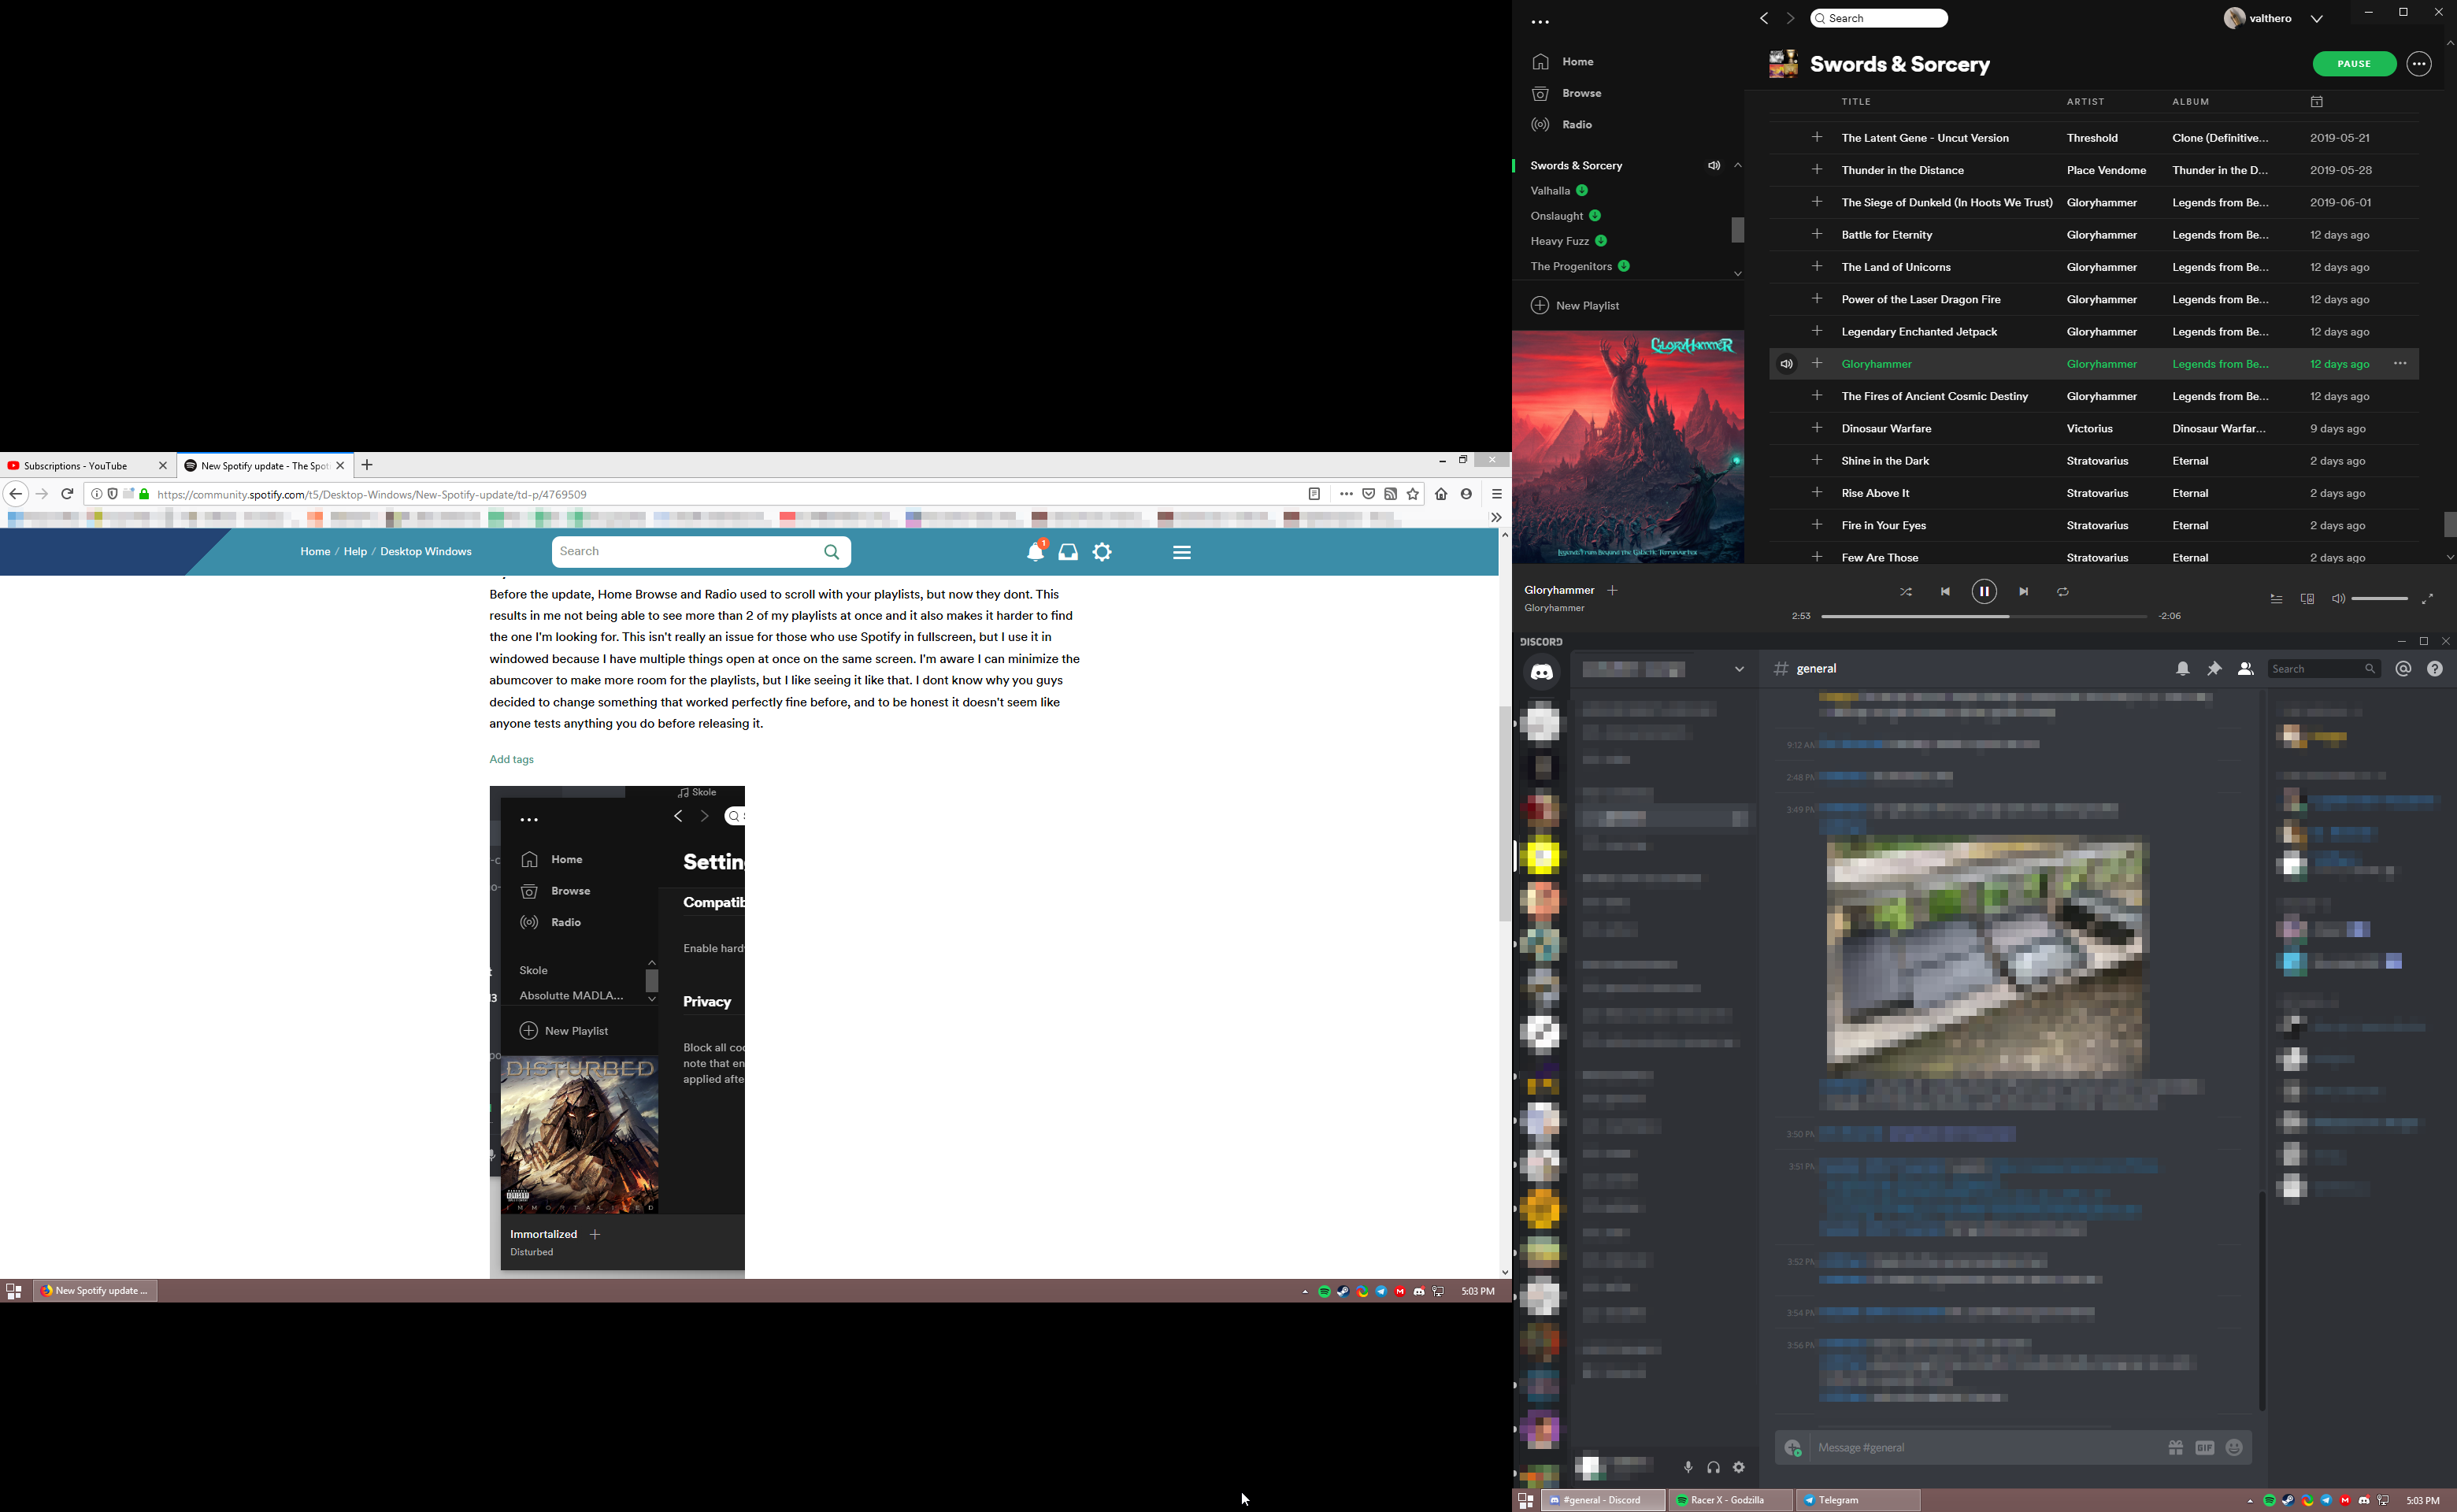This screenshot has width=2457, height=1512.
Task: Click the Spotify Home sidebar icon
Action: (x=1541, y=61)
